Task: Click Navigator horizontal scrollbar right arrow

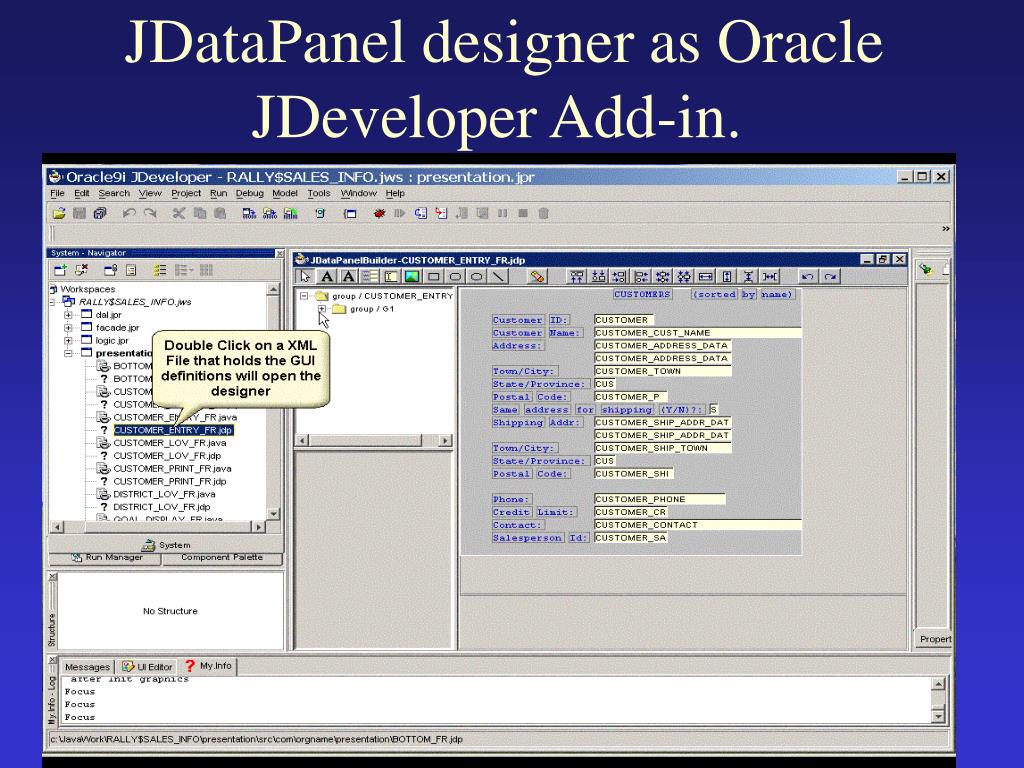Action: [x=259, y=527]
